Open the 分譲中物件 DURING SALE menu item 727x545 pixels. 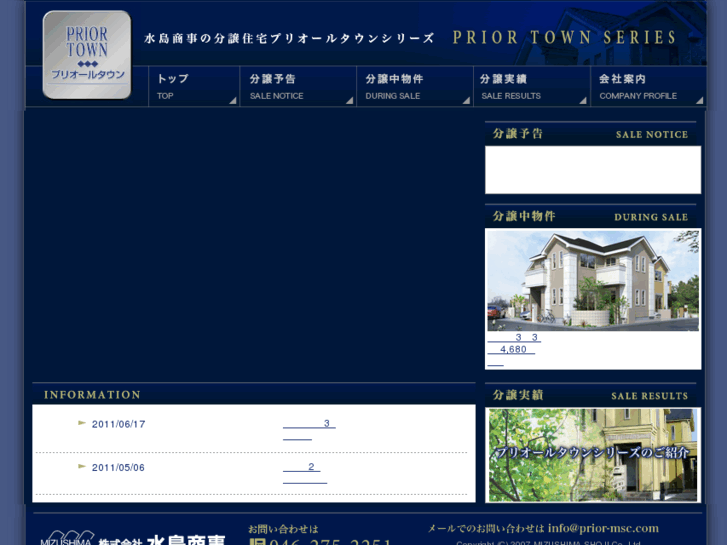tap(415, 87)
